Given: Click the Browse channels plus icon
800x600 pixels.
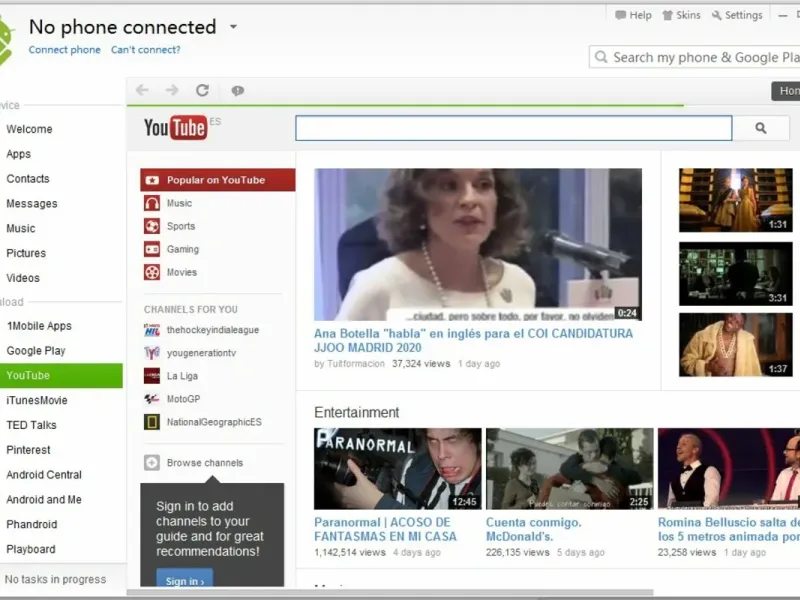Looking at the screenshot, I should 152,463.
